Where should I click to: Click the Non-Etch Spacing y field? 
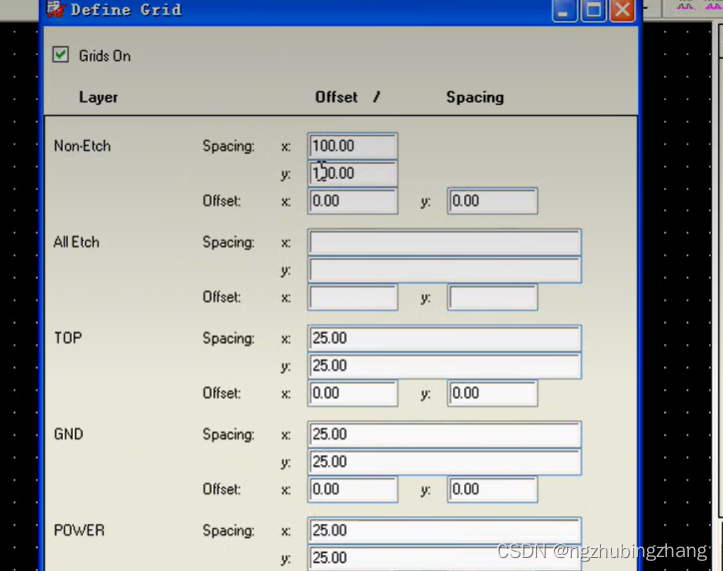[x=353, y=173]
